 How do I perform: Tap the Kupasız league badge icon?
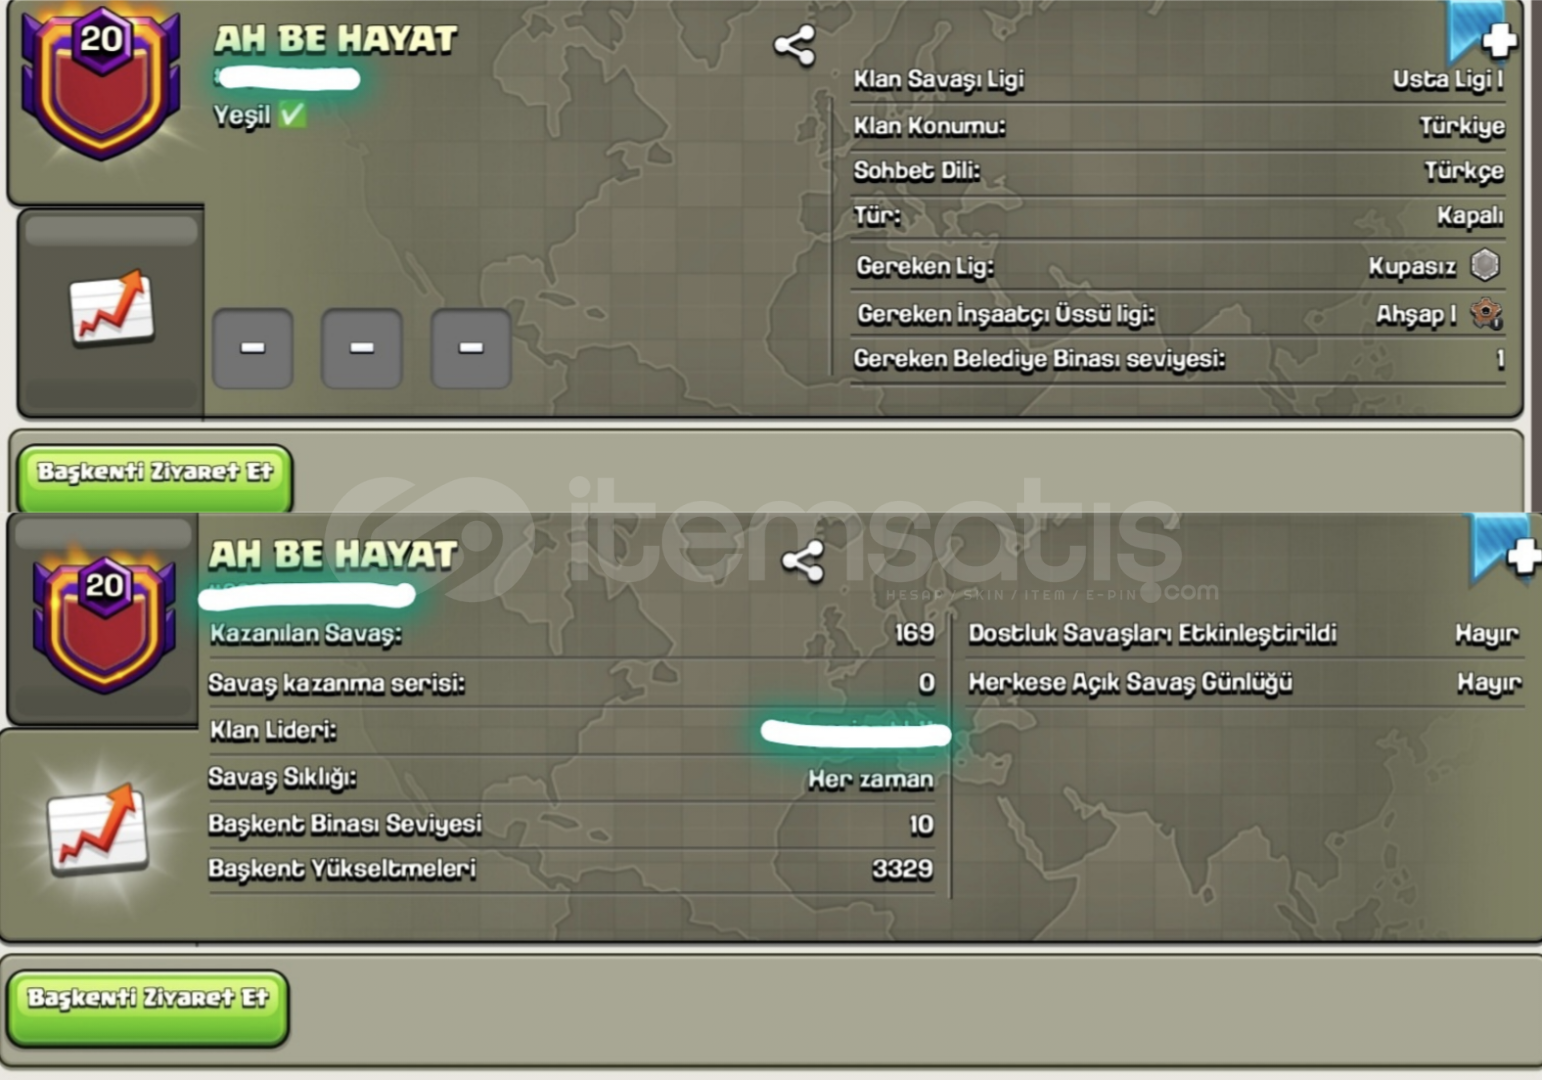click(1485, 265)
